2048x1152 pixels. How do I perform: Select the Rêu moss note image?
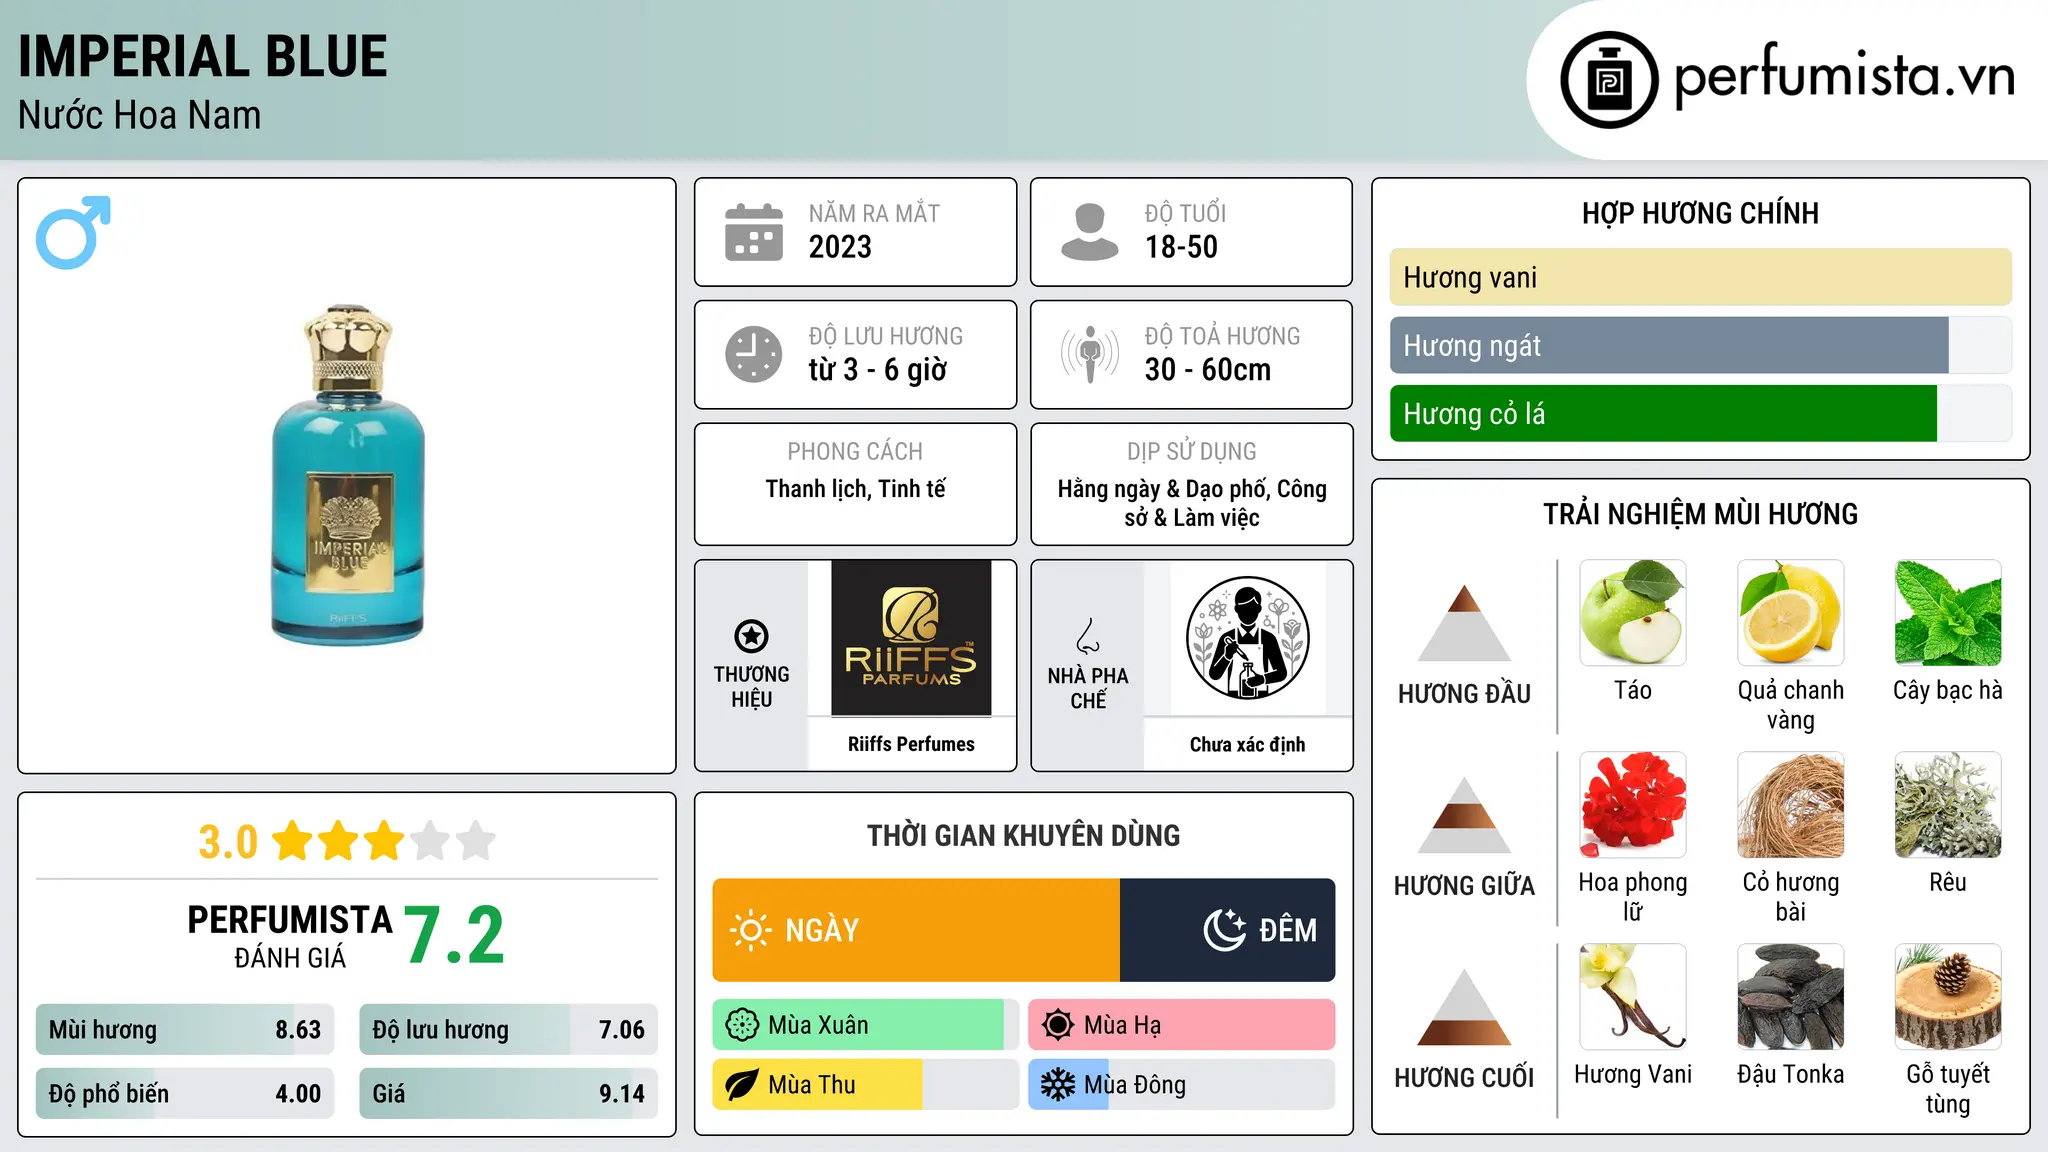[x=1948, y=805]
